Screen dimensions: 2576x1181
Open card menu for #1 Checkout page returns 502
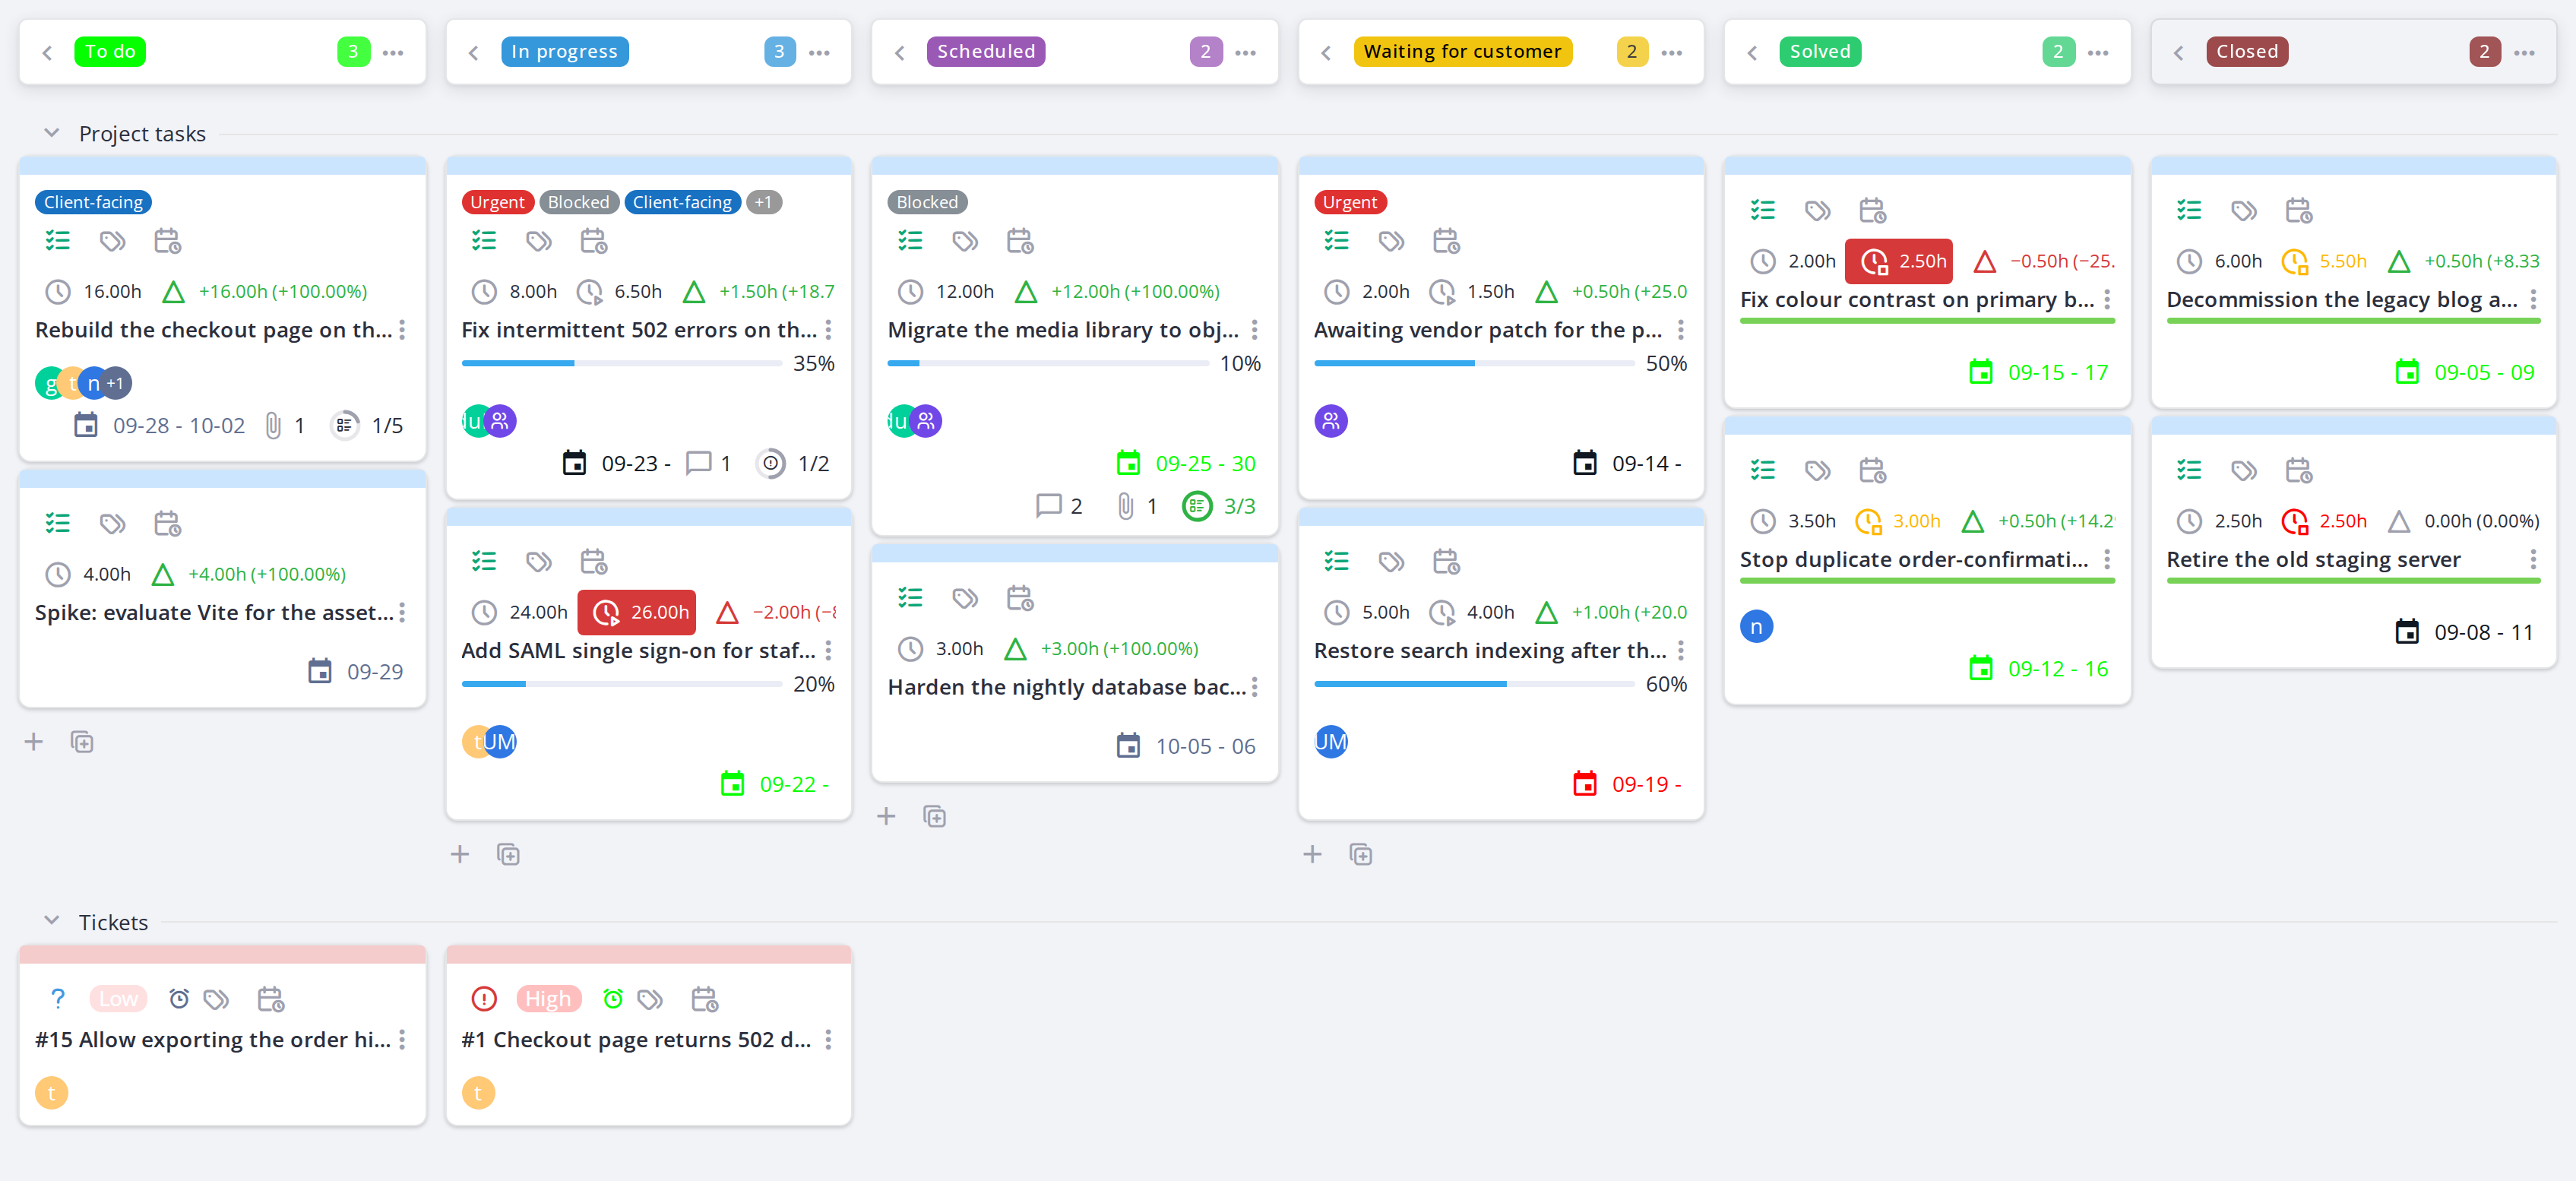pyautogui.click(x=828, y=1040)
